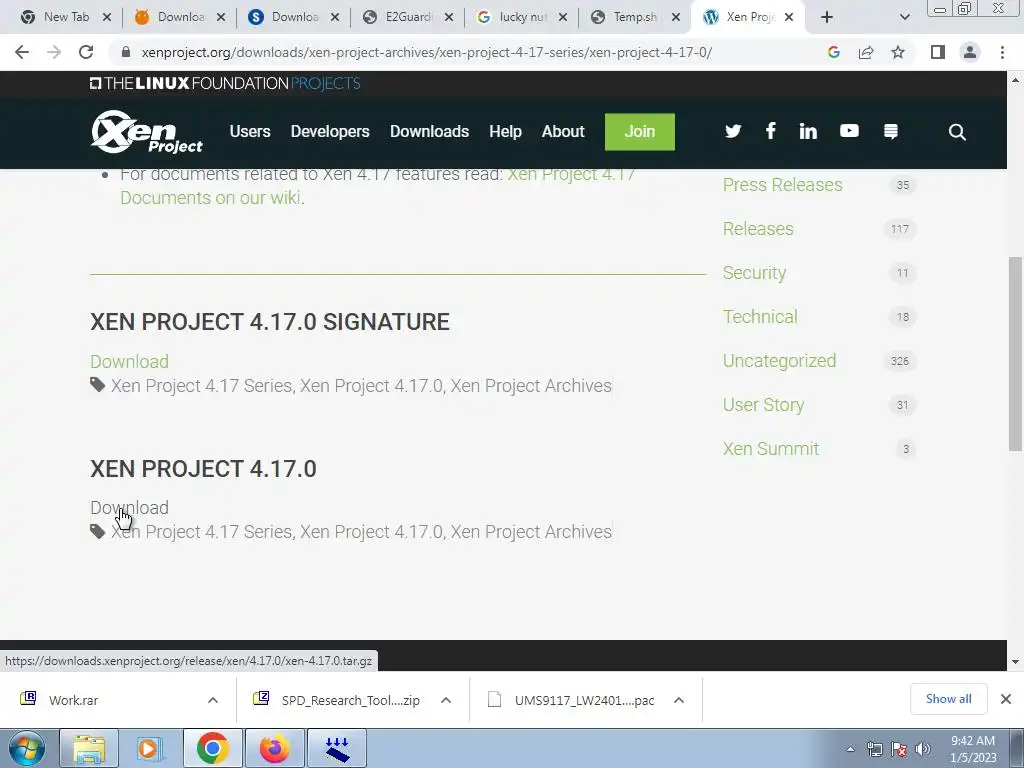Viewport: 1024px width, 768px height.
Task: Open Xen Project LinkedIn icon
Action: point(808,131)
